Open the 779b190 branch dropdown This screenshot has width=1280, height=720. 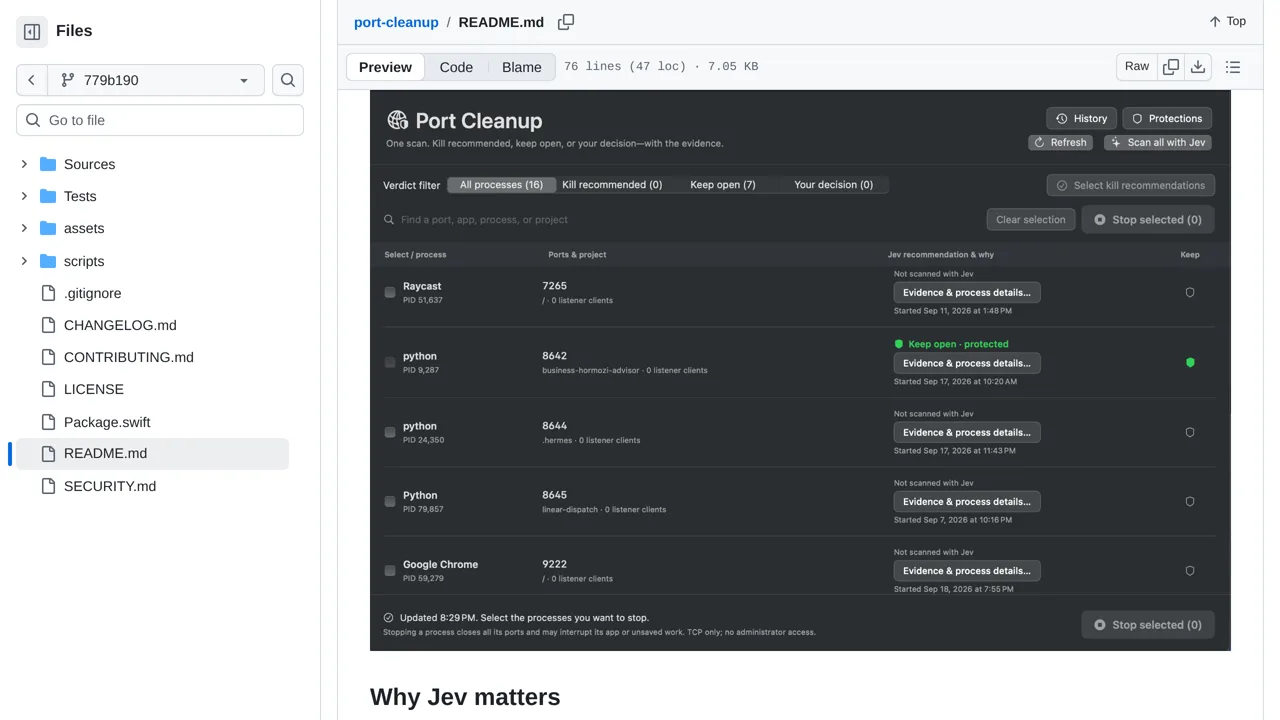click(156, 80)
